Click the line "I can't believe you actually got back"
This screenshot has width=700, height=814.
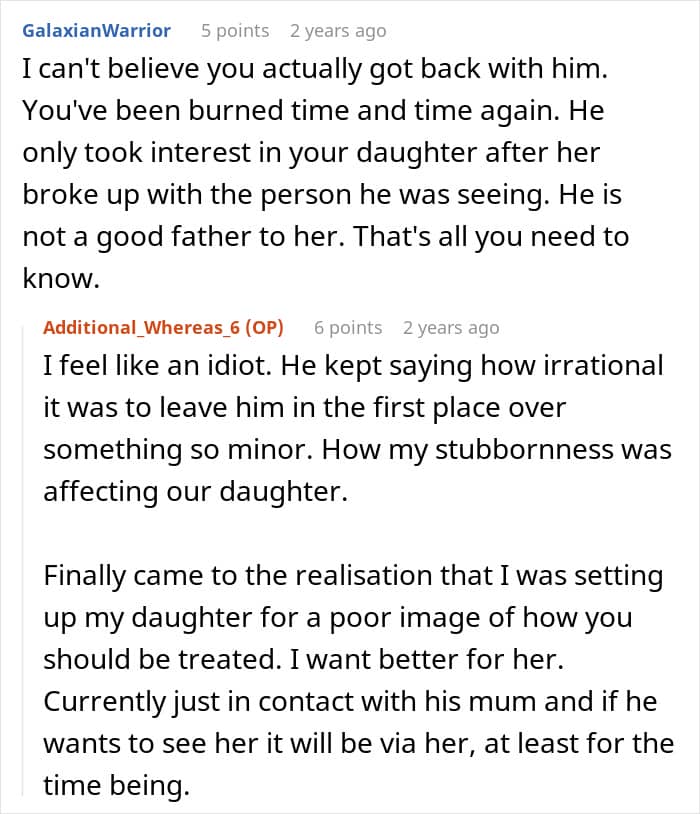coord(315,69)
